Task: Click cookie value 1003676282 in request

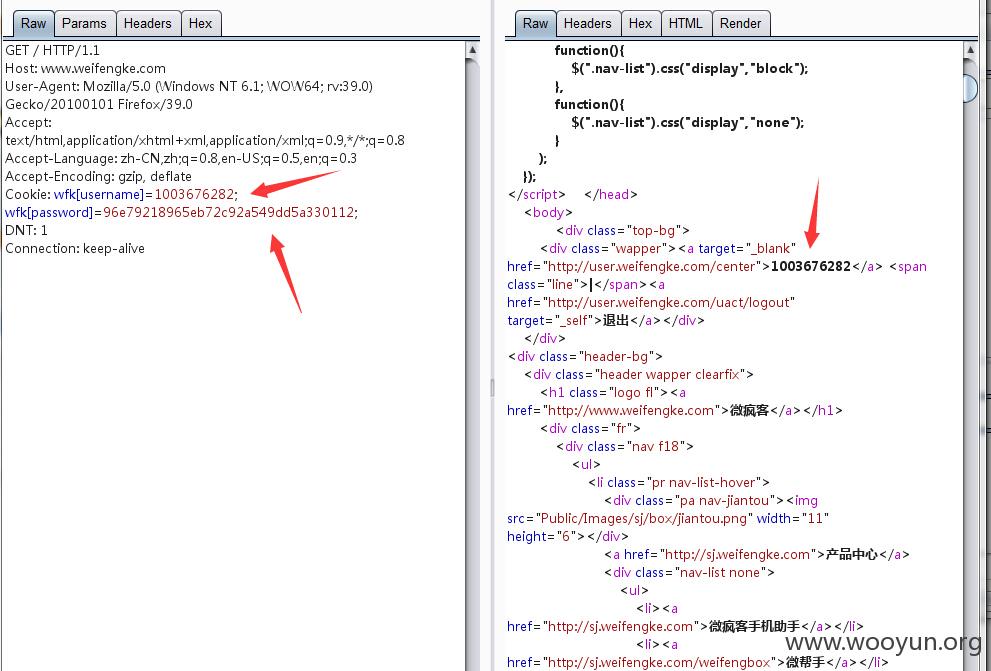Action: (x=194, y=195)
